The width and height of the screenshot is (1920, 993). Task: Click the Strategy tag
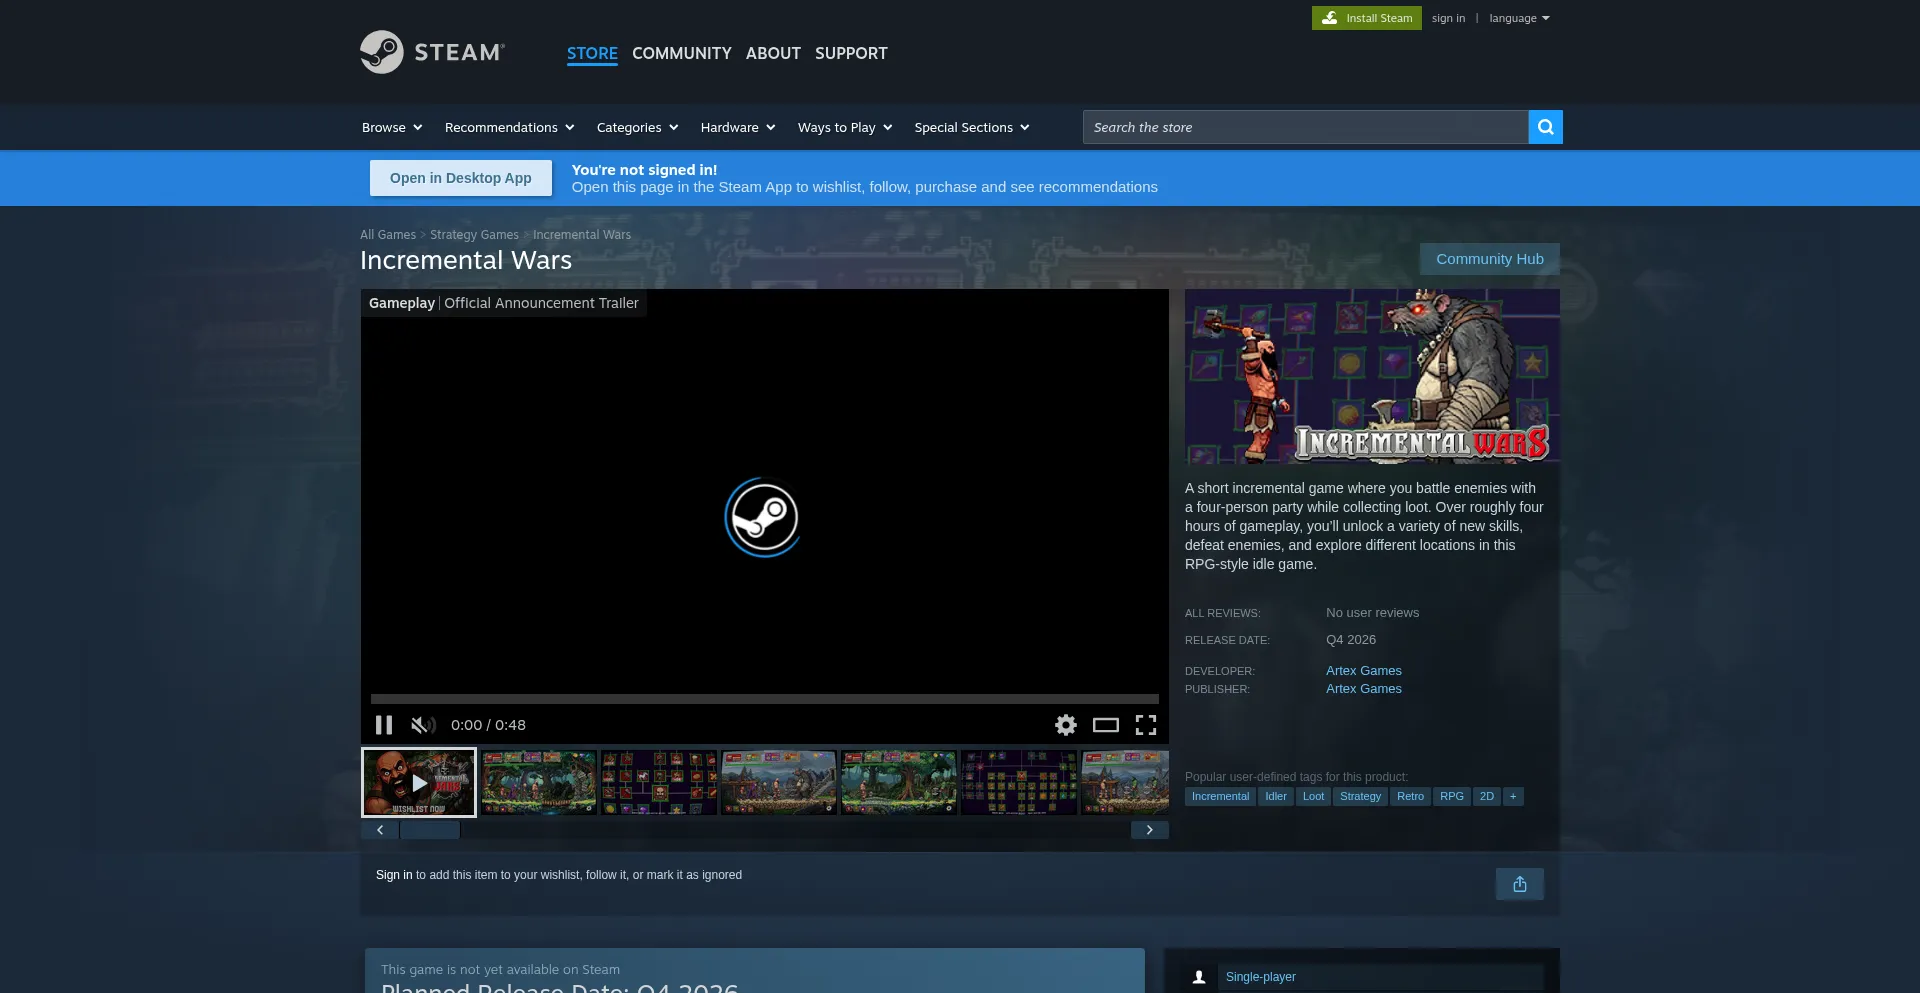(1360, 797)
